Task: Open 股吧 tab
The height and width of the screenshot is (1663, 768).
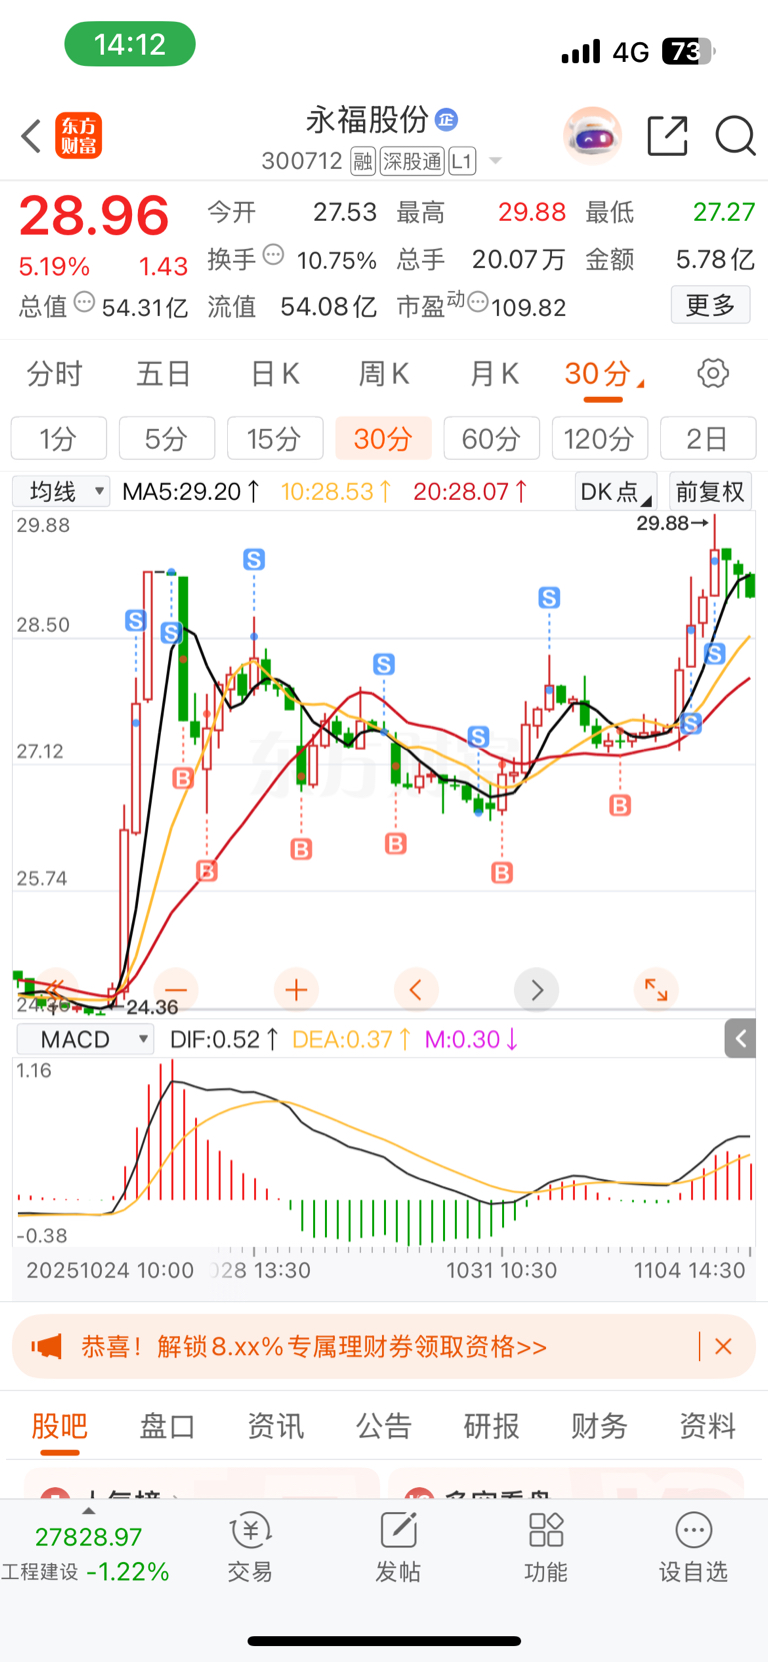Action: [60, 1426]
